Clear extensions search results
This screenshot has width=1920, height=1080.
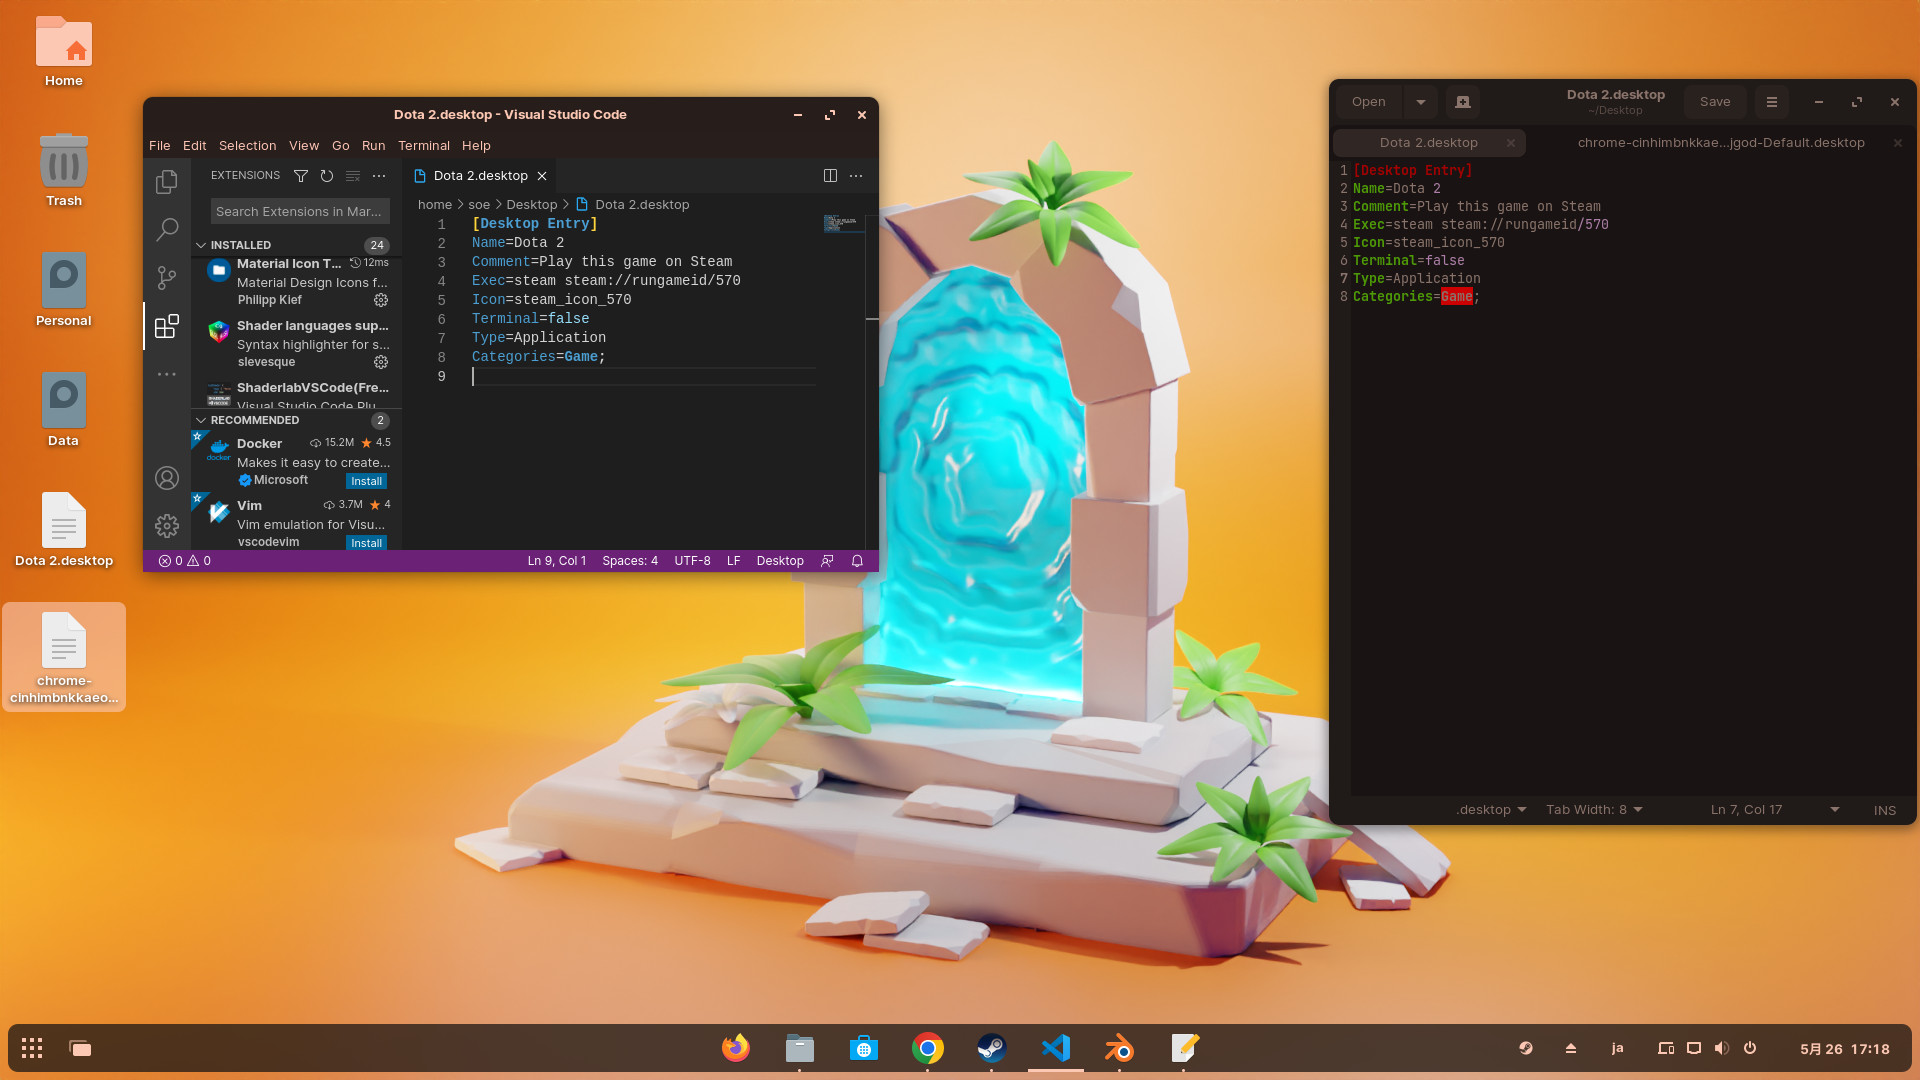[353, 176]
